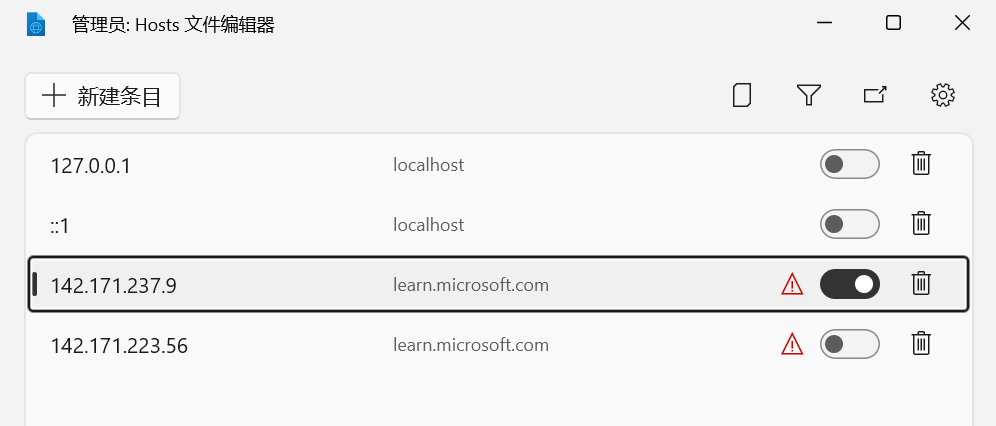The height and width of the screenshot is (426, 996).
Task: Delete the 142.171.237.9 entry
Action: click(921, 284)
